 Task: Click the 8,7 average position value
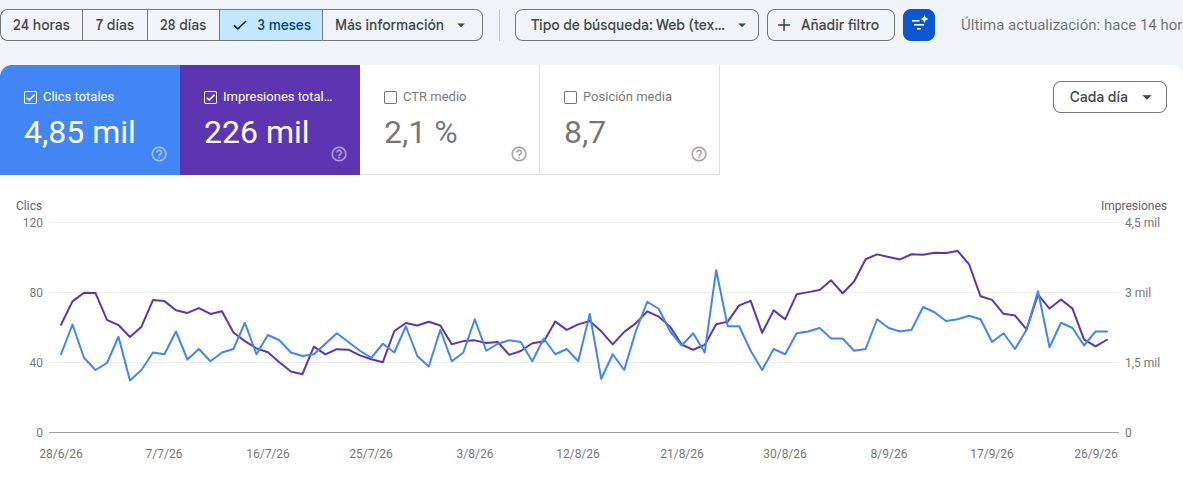[585, 133]
